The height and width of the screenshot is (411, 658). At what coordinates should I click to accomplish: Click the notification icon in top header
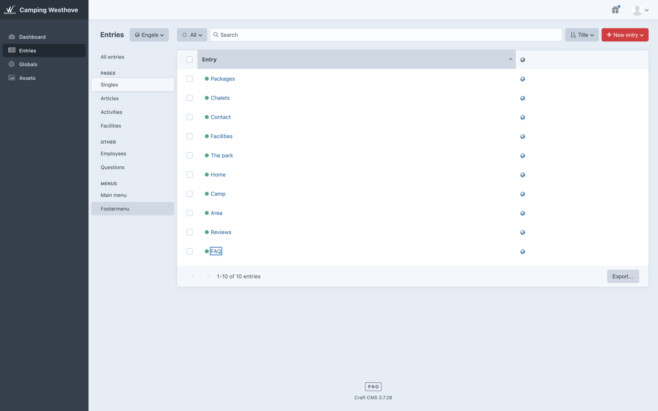tap(615, 10)
